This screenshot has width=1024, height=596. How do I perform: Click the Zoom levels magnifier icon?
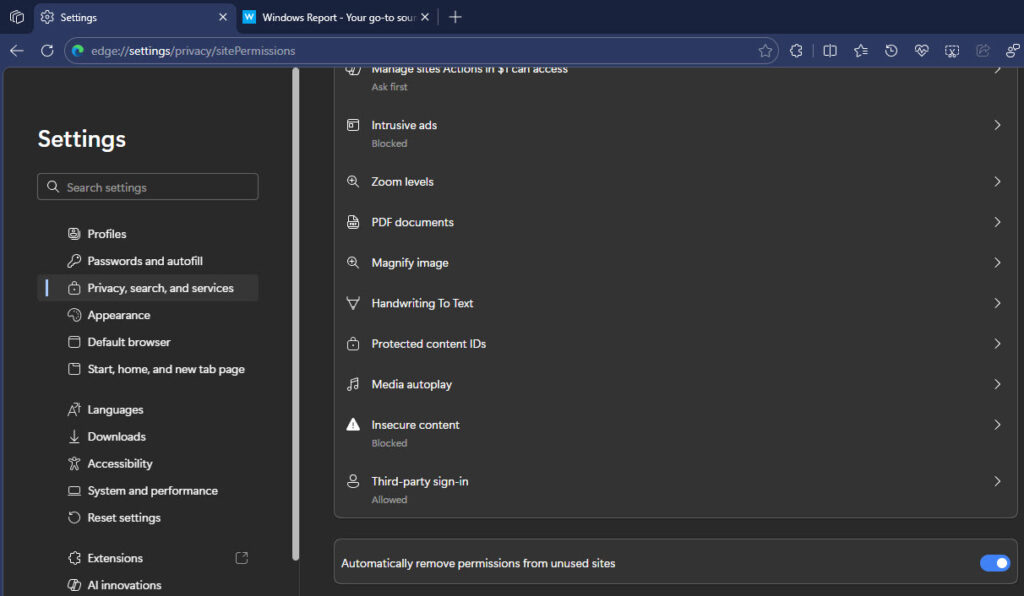click(x=353, y=181)
